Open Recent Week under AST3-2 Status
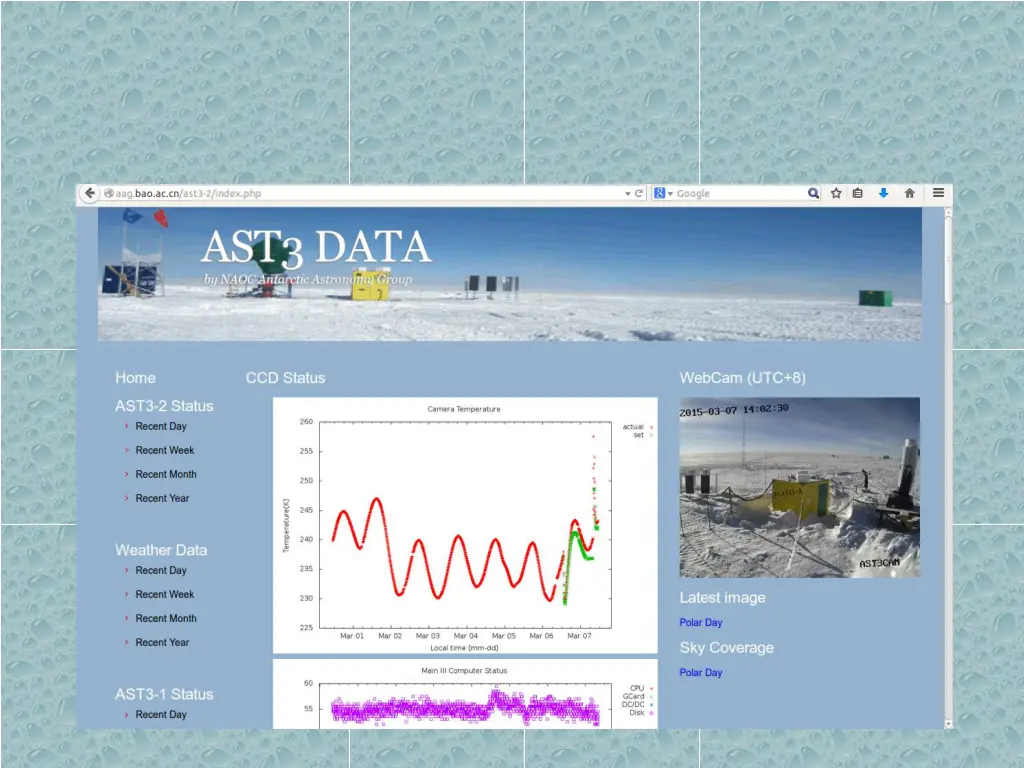 pyautogui.click(x=165, y=451)
